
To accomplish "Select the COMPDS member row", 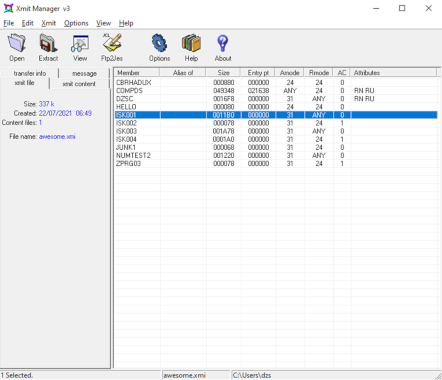I will (276, 91).
